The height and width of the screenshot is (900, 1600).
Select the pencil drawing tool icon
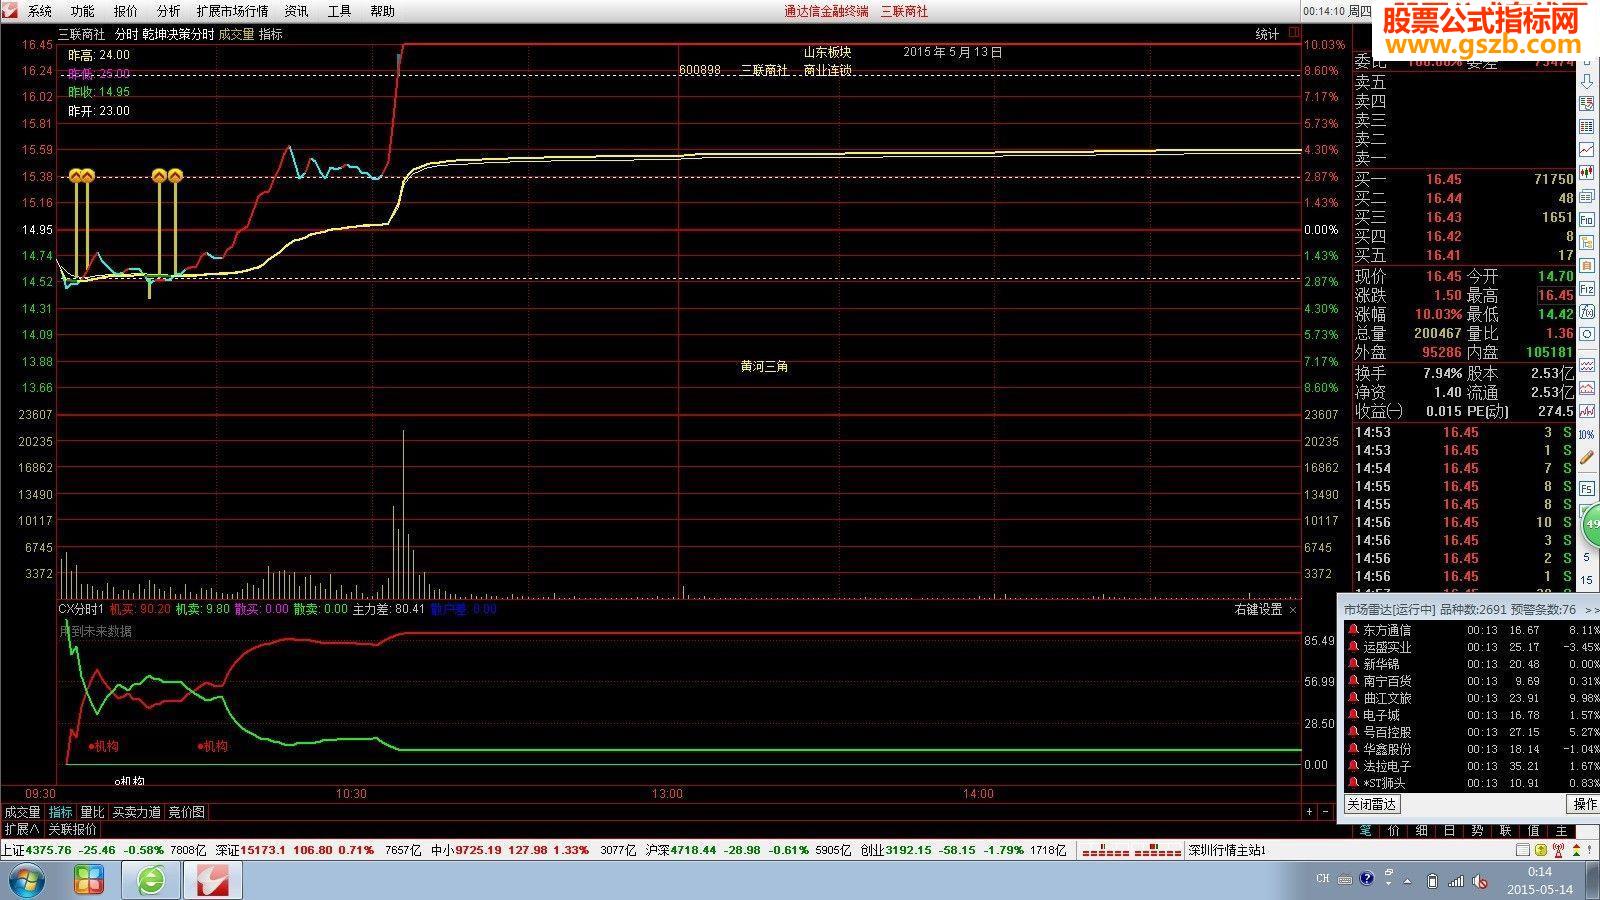click(x=1587, y=457)
